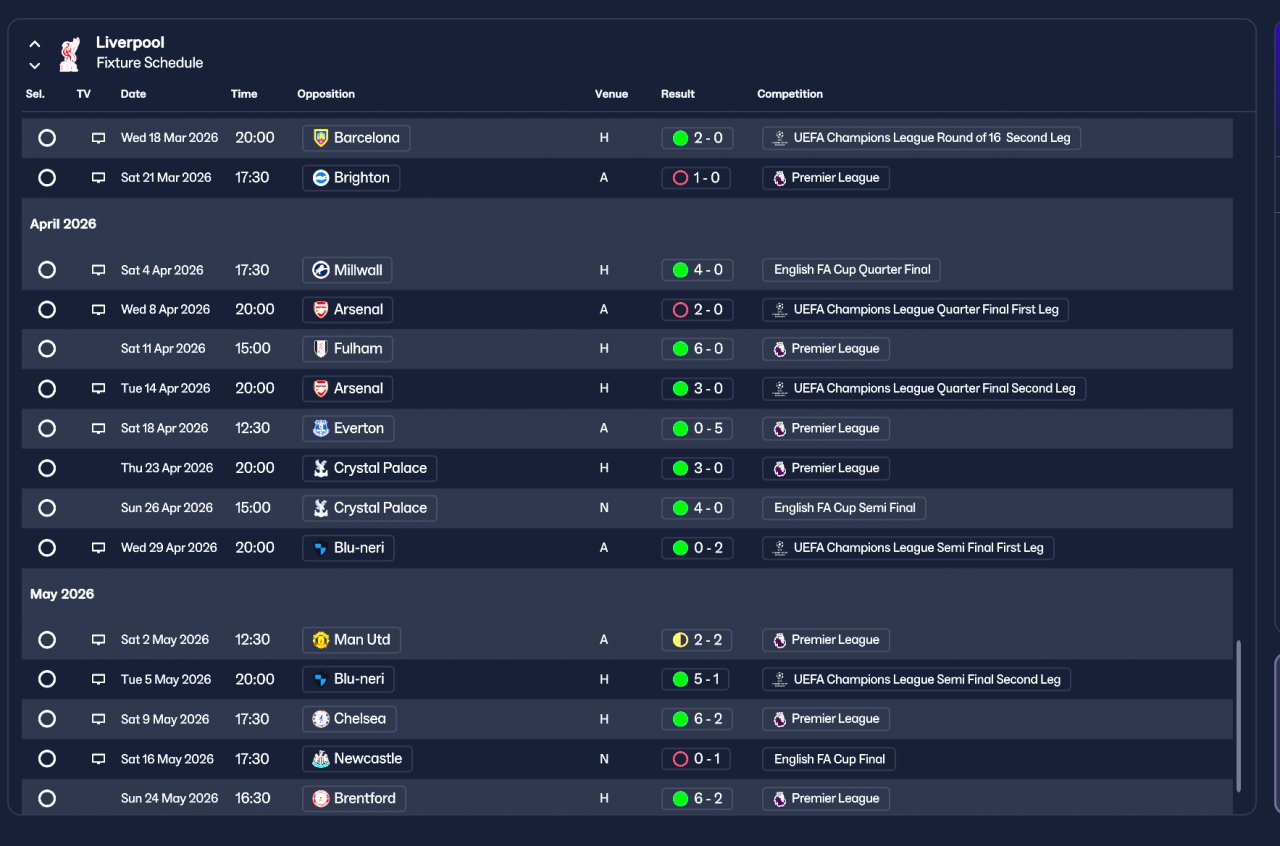Select the Man Utd fixture radio button

[x=47, y=640]
